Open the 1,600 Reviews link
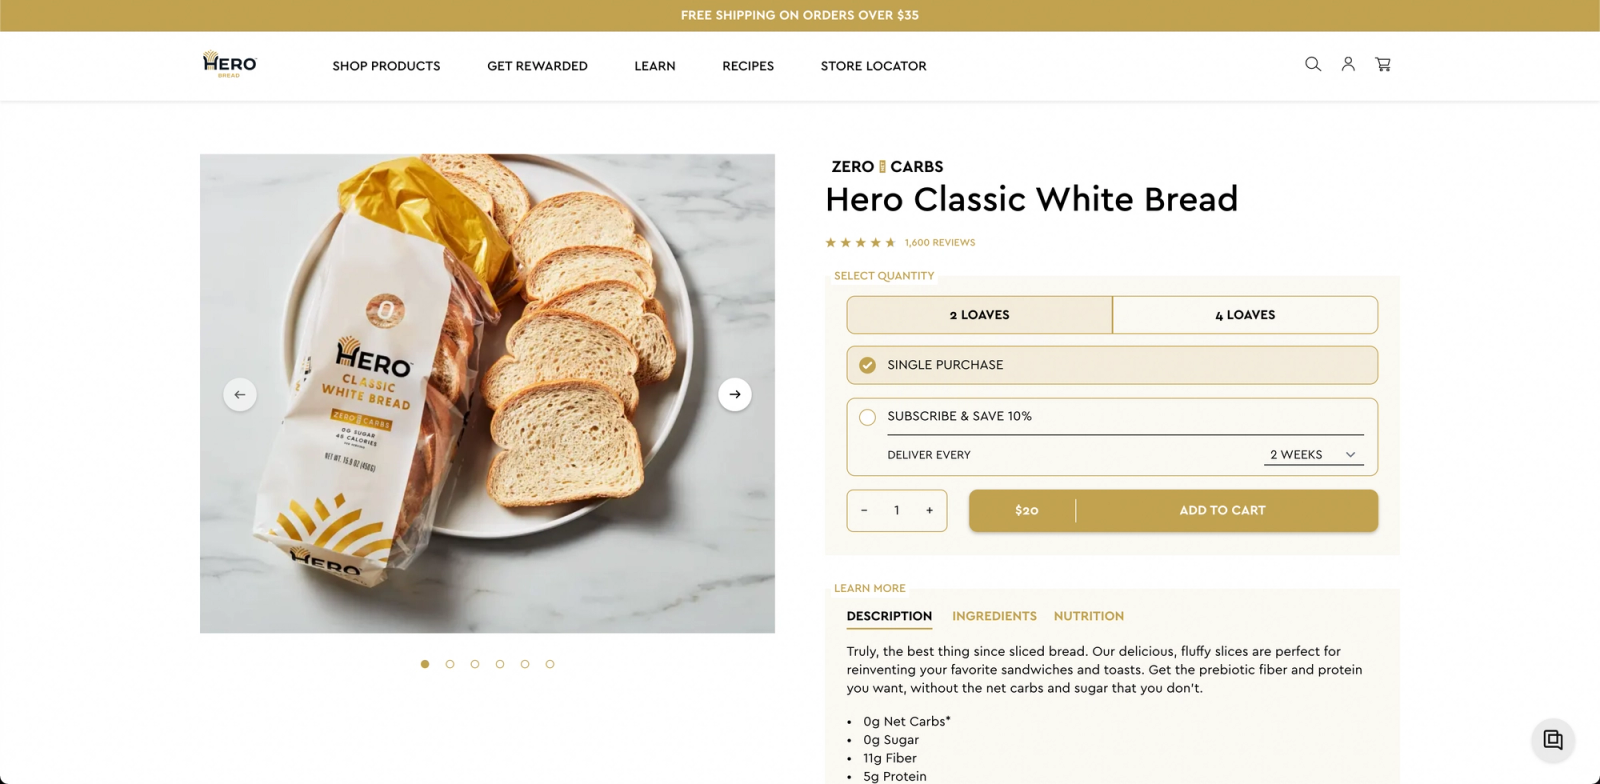Viewport: 1600px width, 784px height. pos(938,241)
